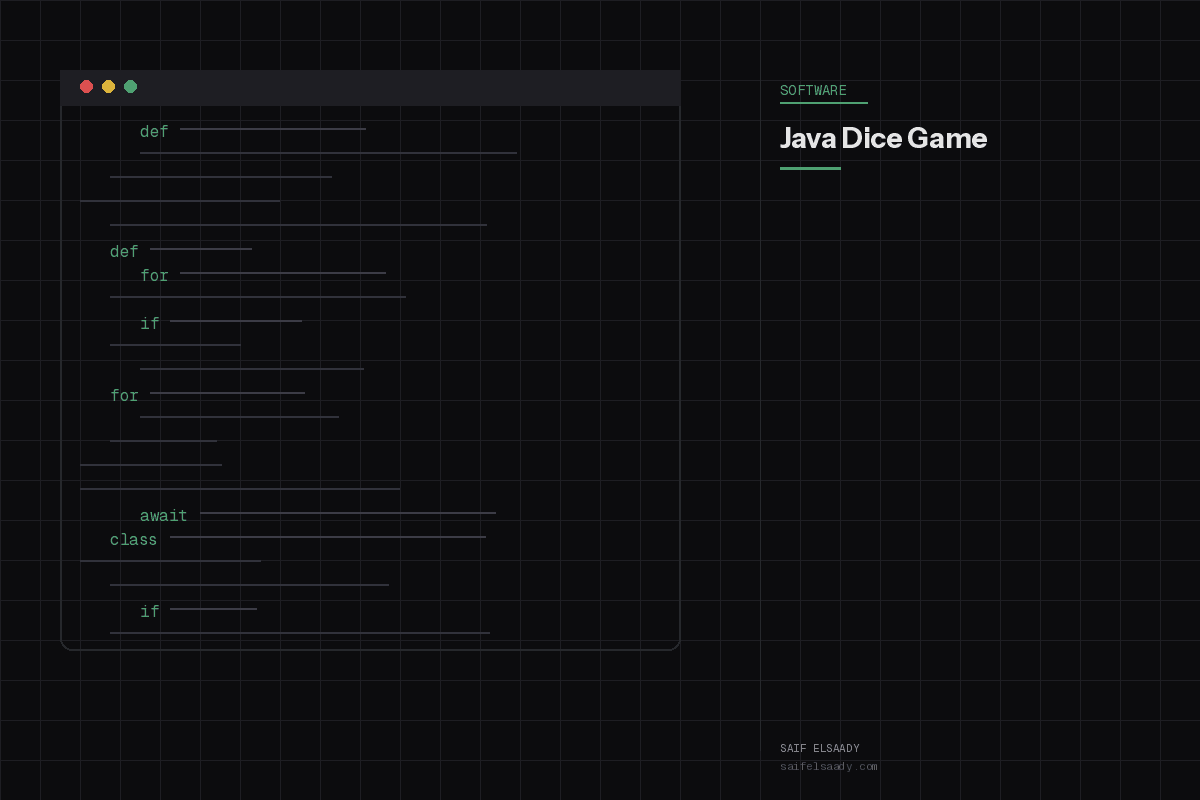
Task: Click the 'Java Dice Game' heading
Action: point(883,139)
